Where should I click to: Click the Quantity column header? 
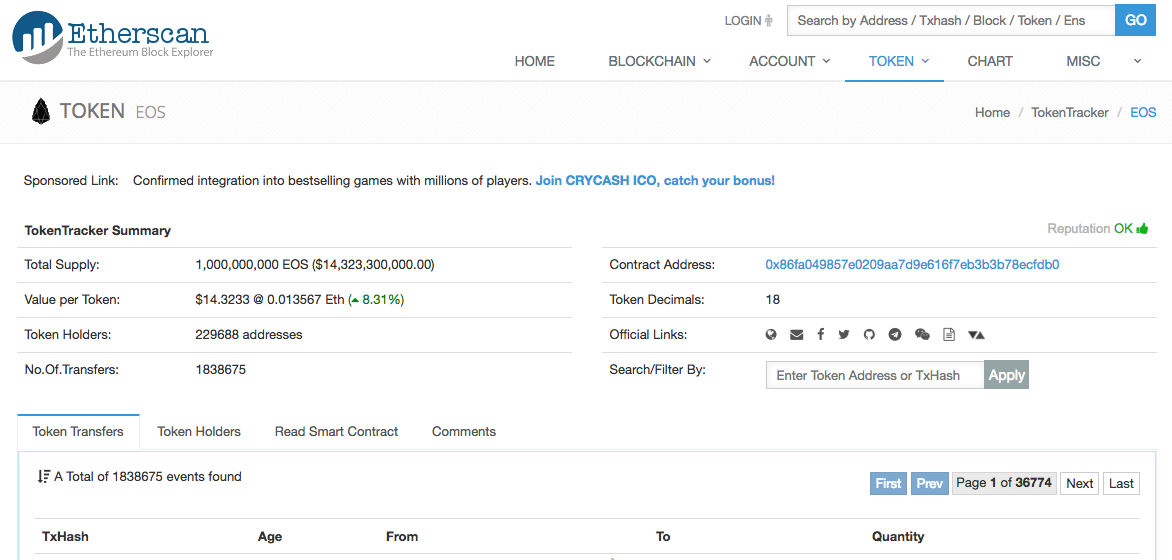[898, 536]
